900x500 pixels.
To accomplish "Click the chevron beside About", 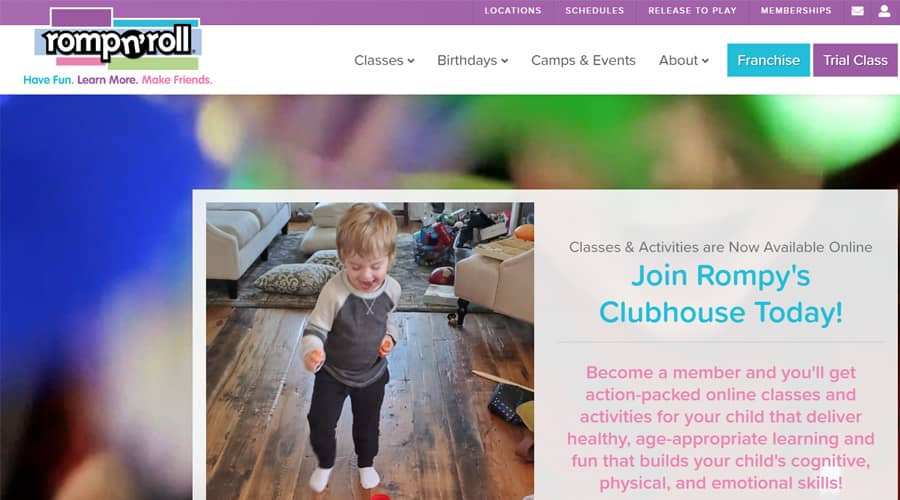I will [705, 61].
